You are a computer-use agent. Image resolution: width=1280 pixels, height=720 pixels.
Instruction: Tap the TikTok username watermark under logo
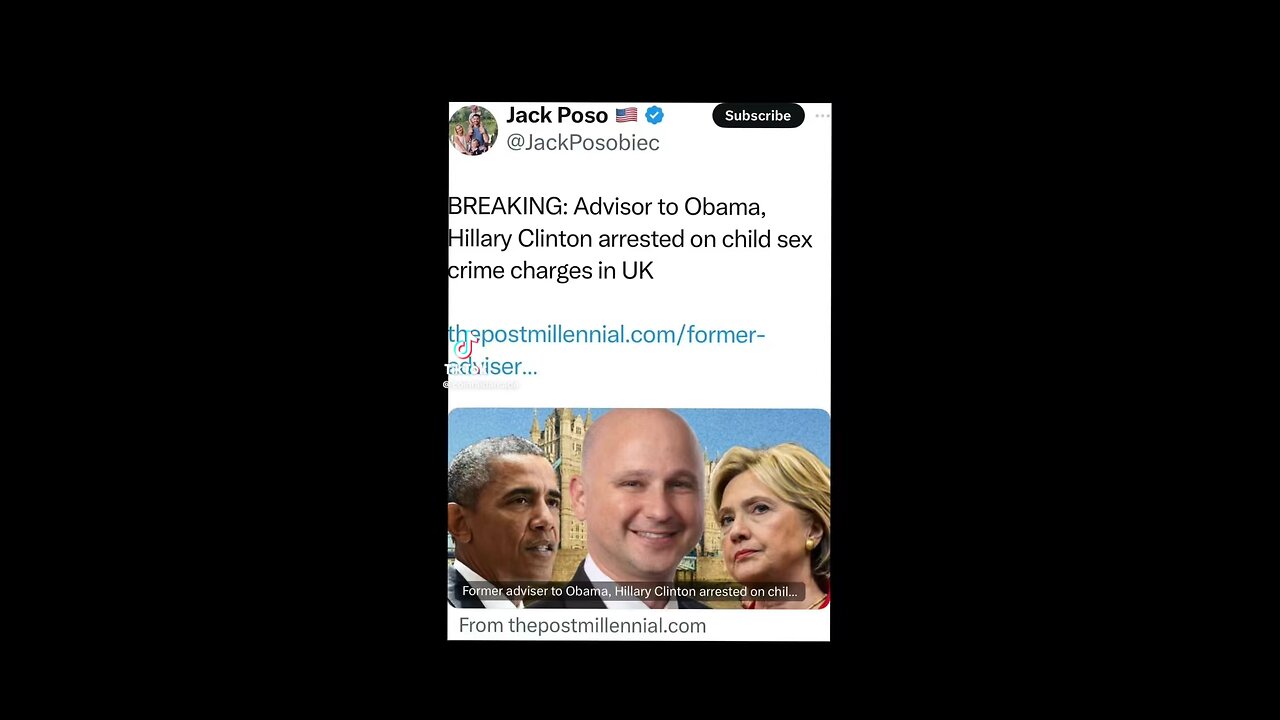coord(481,385)
